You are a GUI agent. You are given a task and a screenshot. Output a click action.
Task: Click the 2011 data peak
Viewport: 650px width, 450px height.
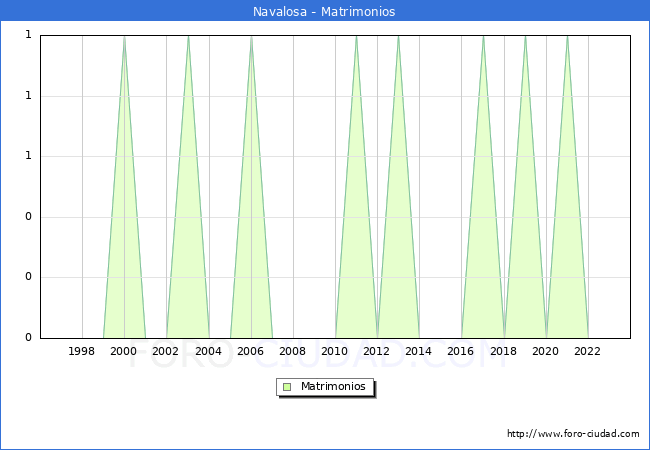pos(356,38)
